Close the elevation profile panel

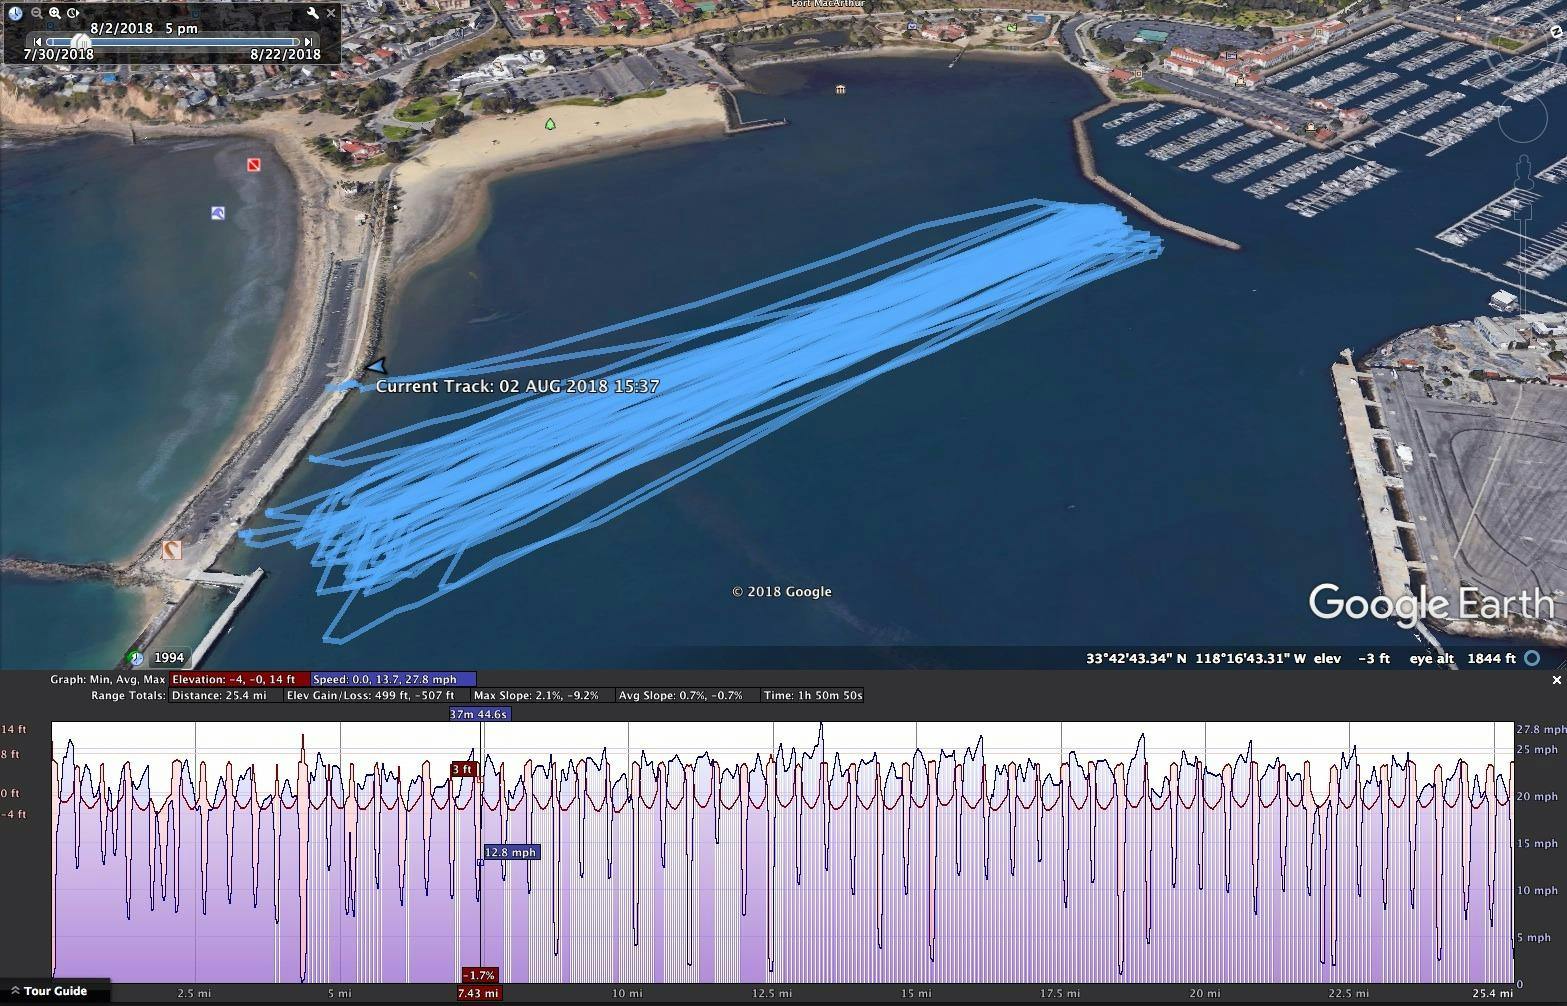[x=1556, y=680]
